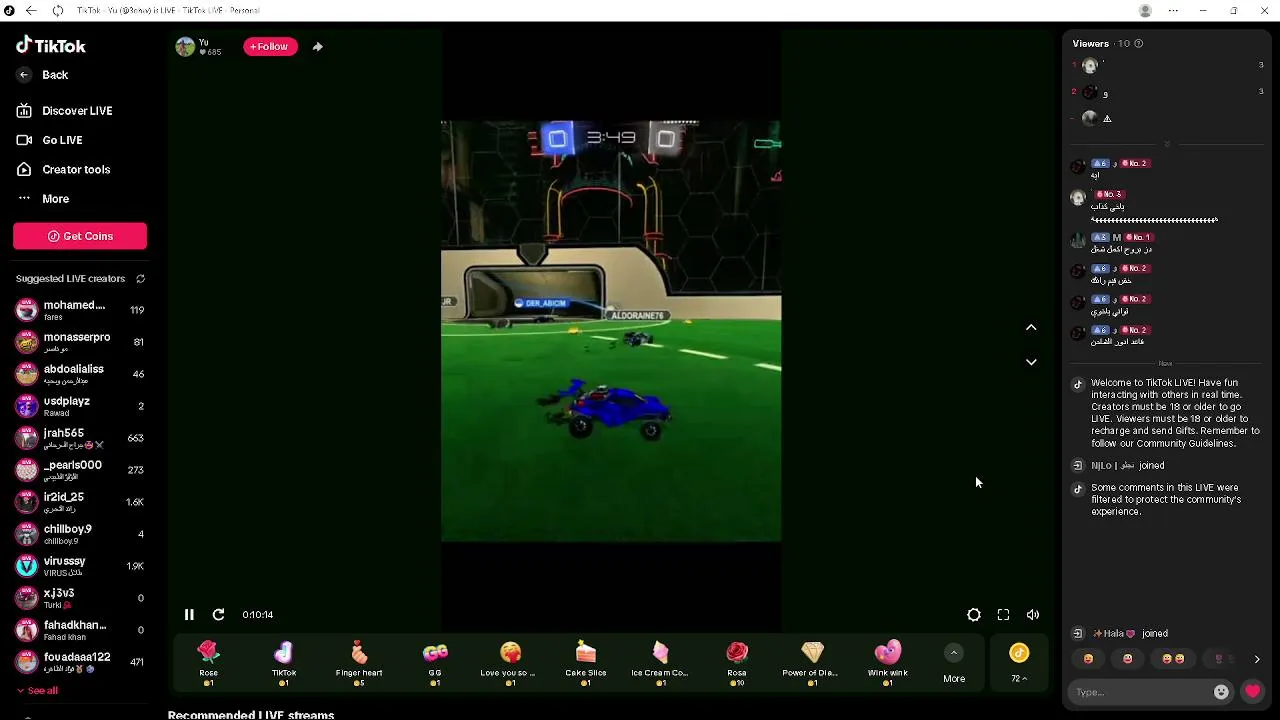The image size is (1280, 720).
Task: Reload the live stream with the refresh icon
Action: pyautogui.click(x=218, y=615)
